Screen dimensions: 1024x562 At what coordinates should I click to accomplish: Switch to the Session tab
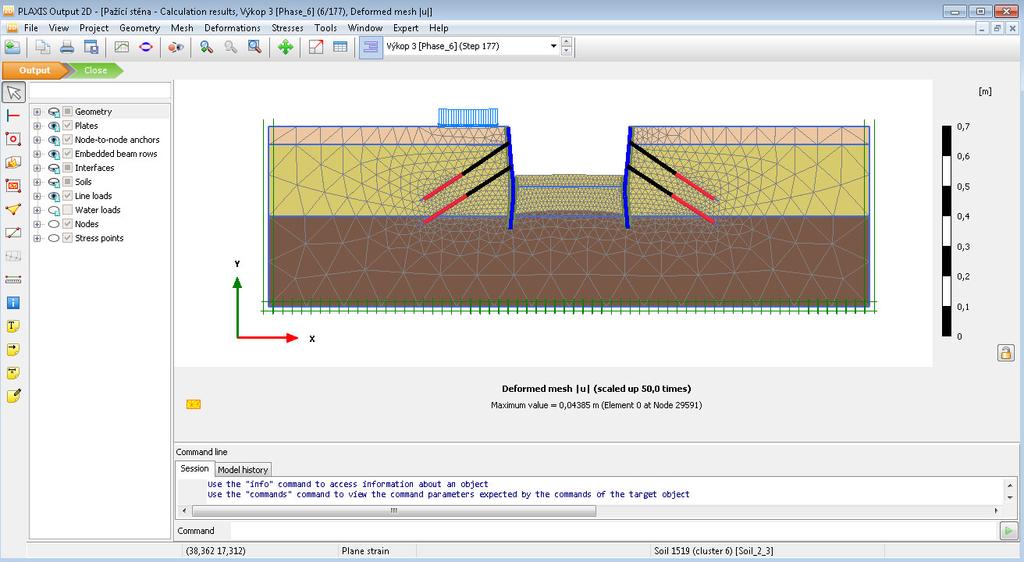194,469
